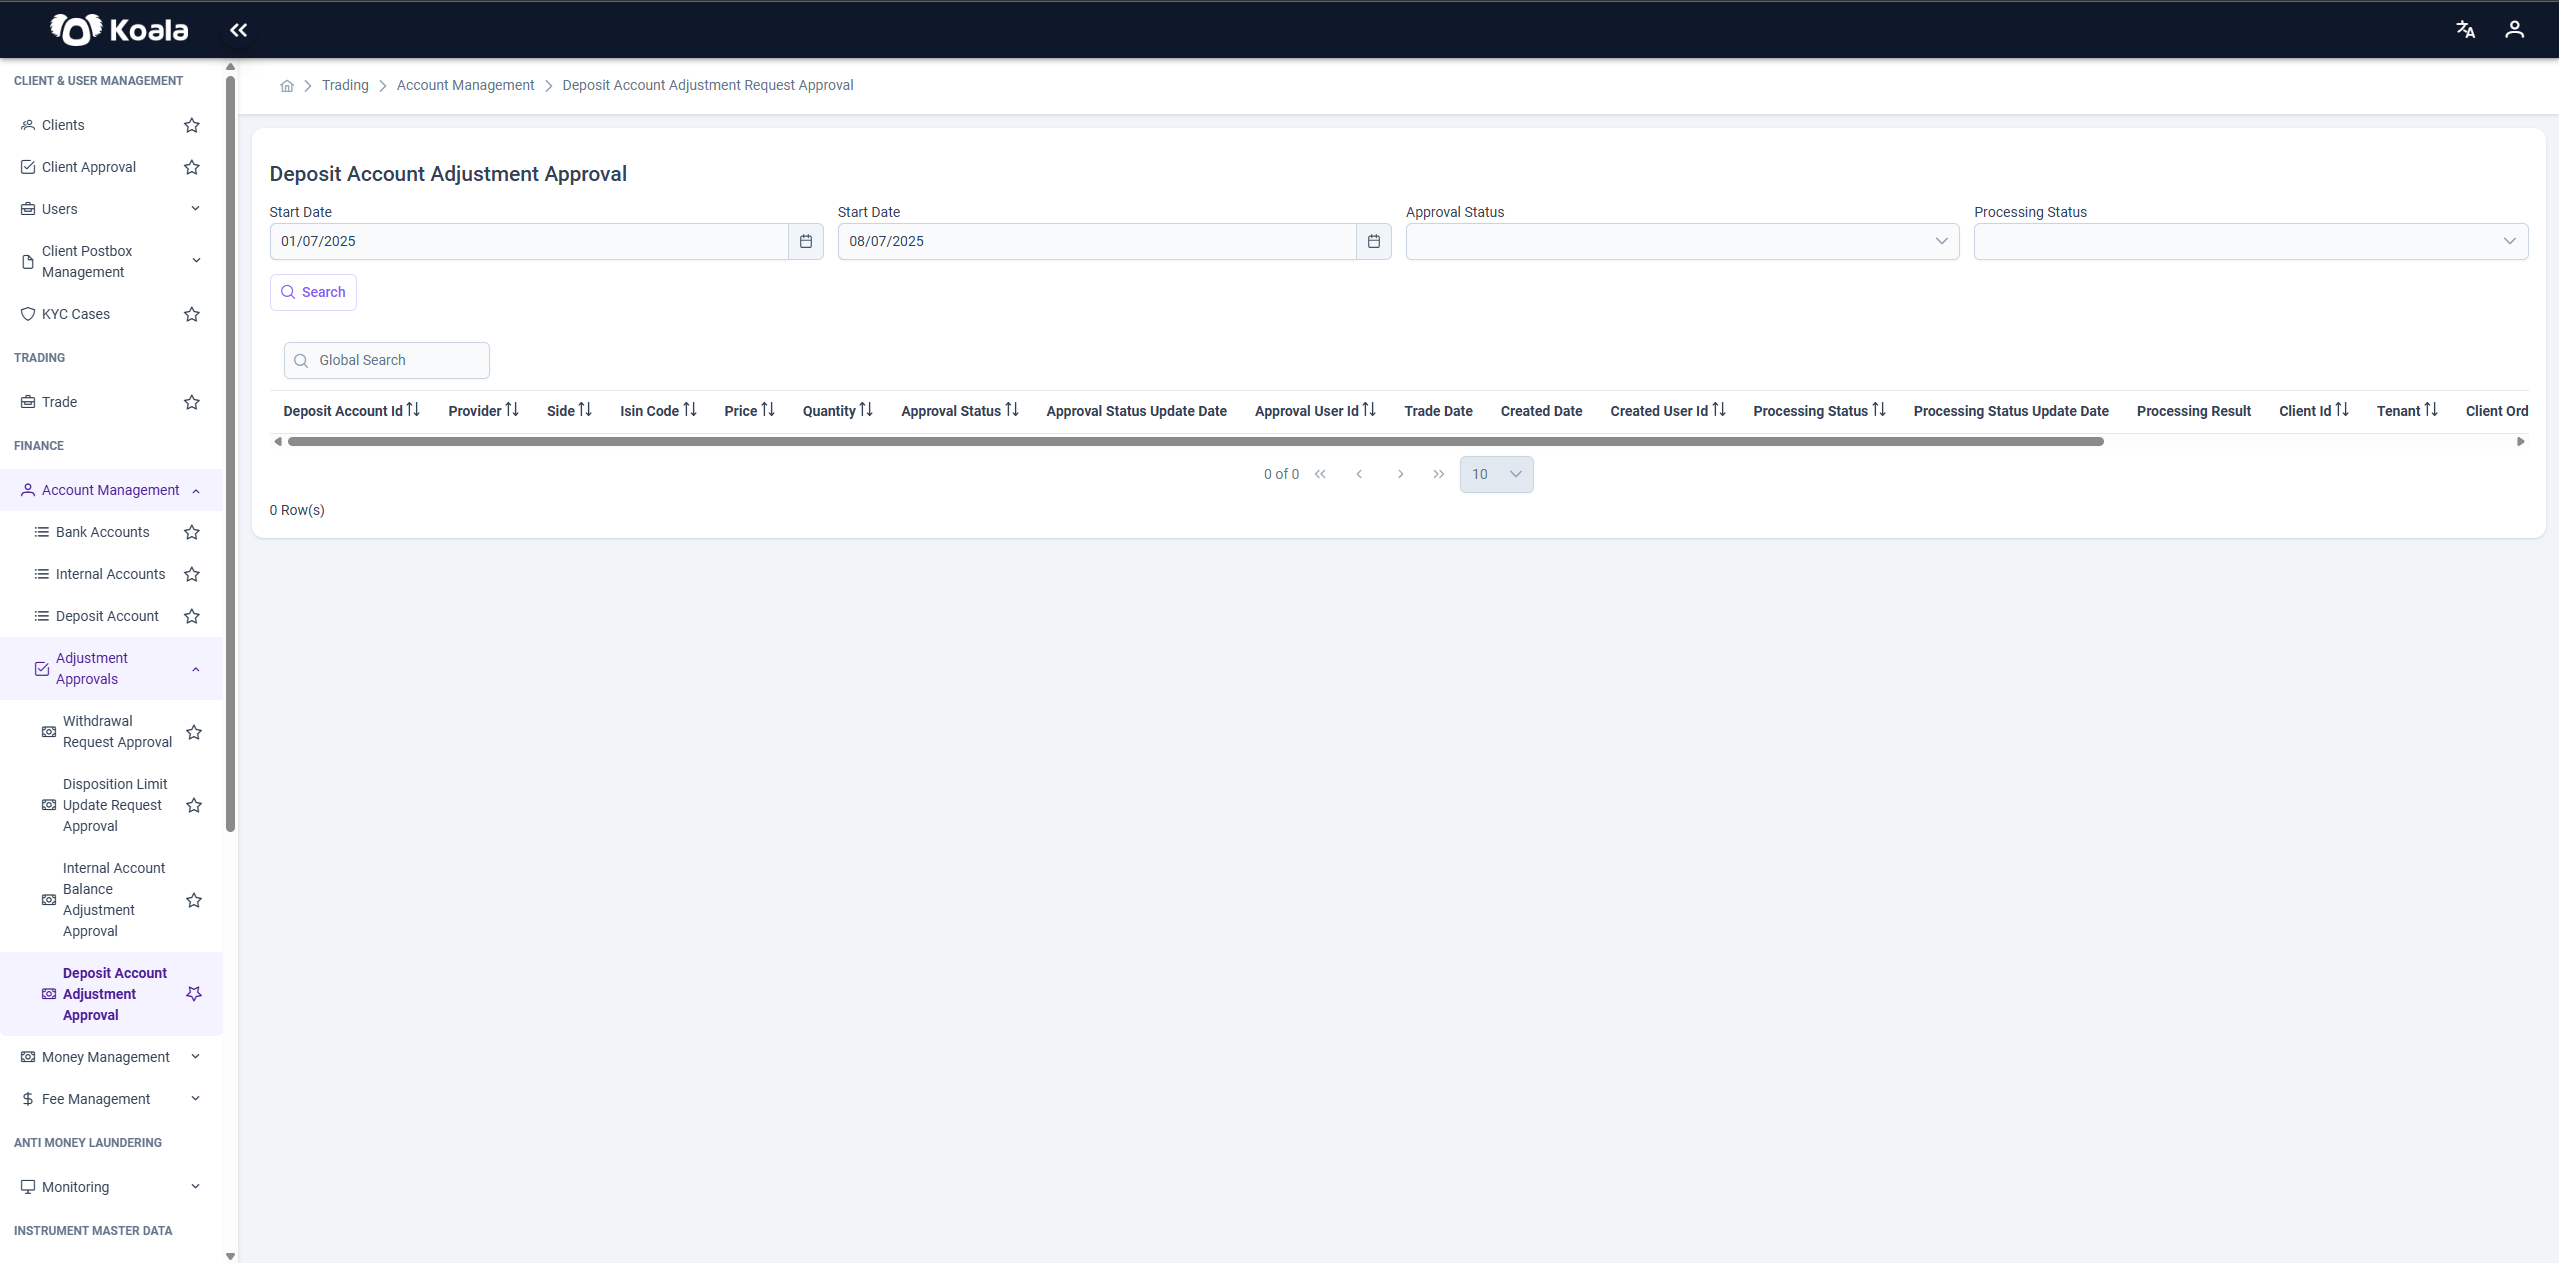Collapse the sidebar with double-chevron icon
The image size is (2559, 1263).
coord(238,30)
